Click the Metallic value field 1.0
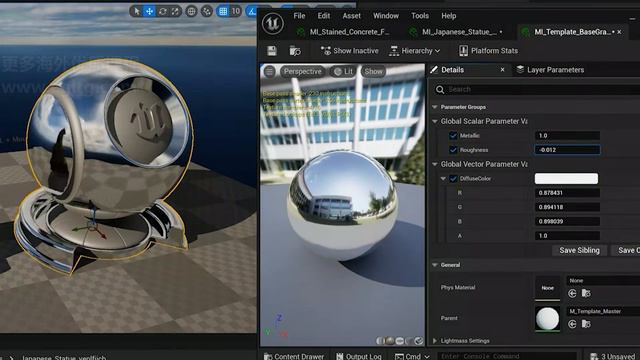Screen dimensions: 640x360 567,136
